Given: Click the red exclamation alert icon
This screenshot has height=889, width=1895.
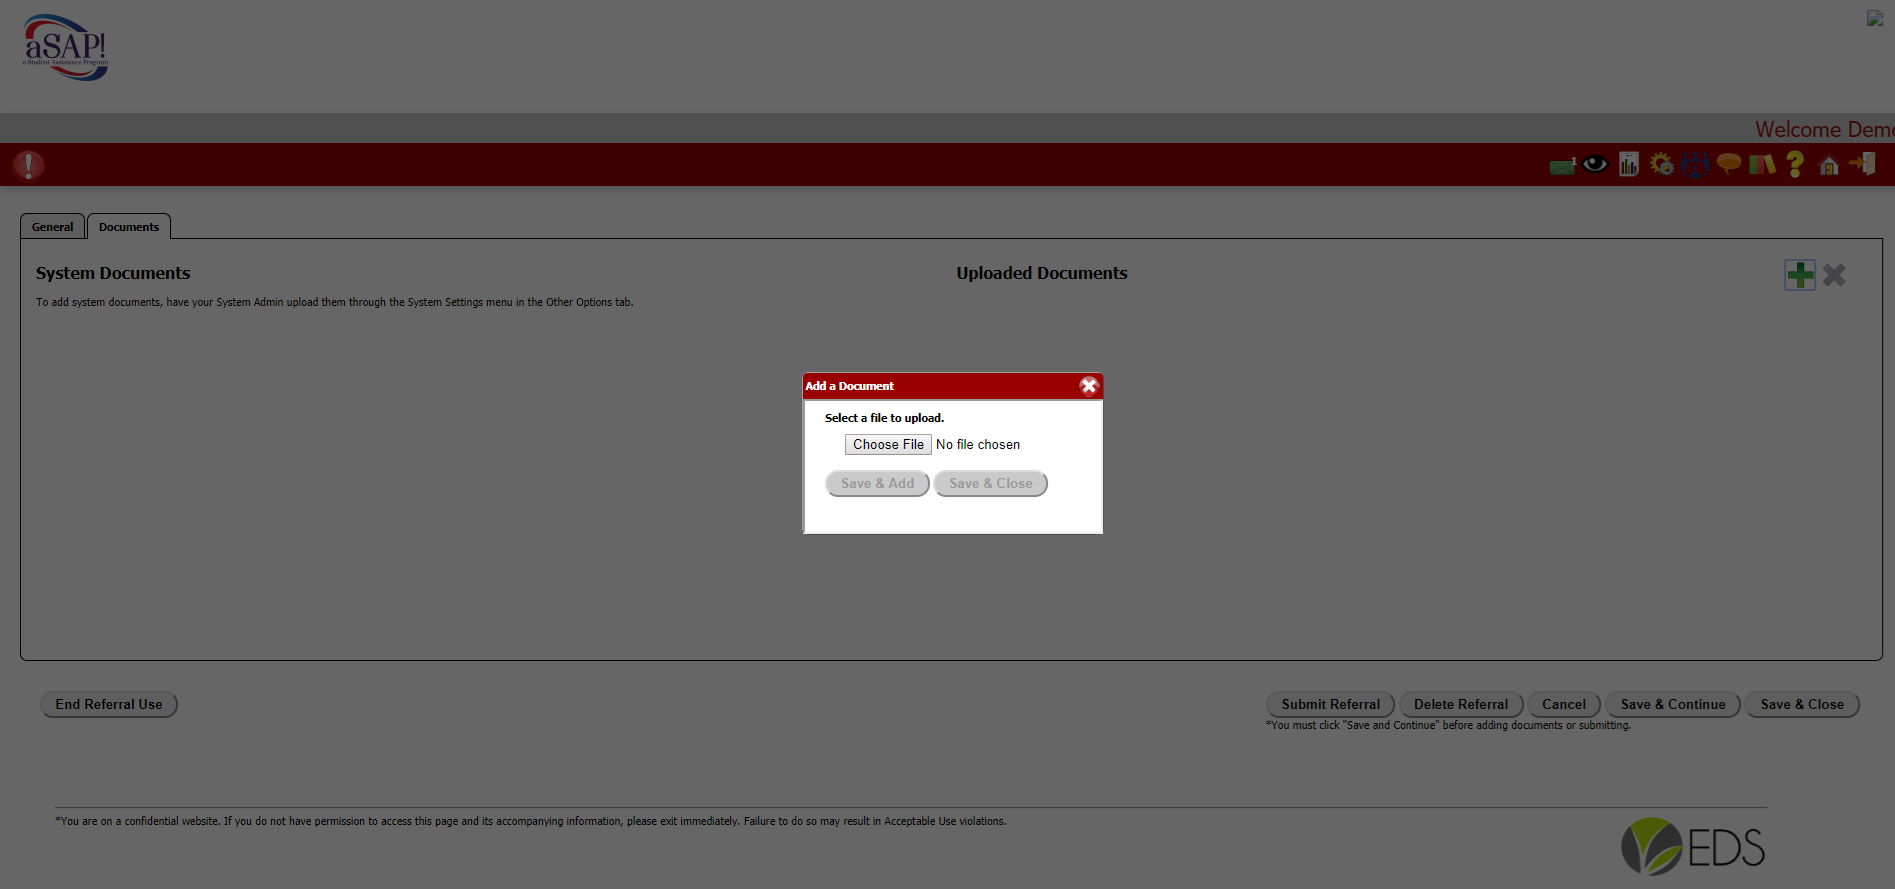Looking at the screenshot, I should pos(28,165).
